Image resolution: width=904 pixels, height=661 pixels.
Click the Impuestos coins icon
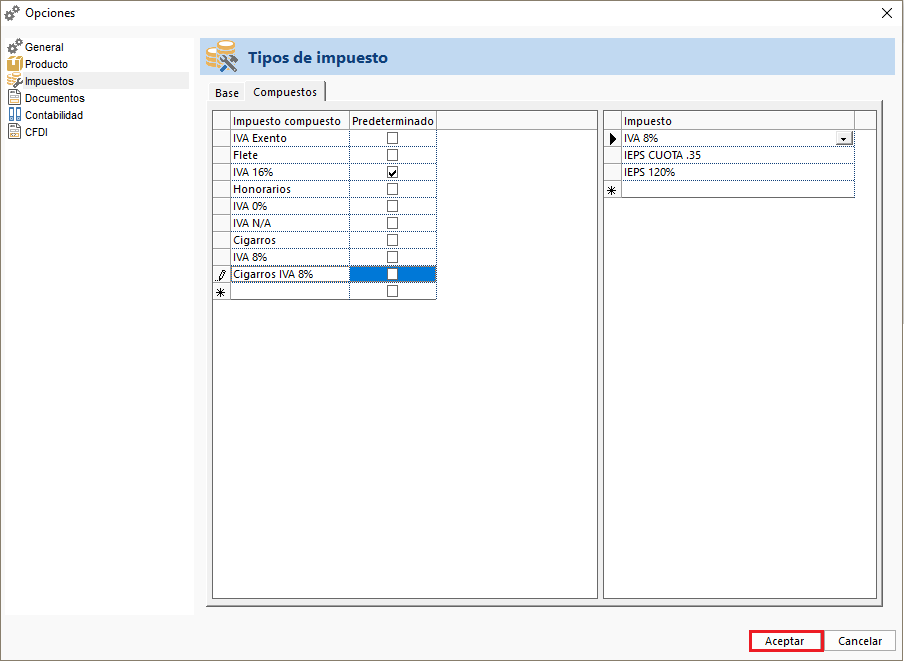point(14,81)
